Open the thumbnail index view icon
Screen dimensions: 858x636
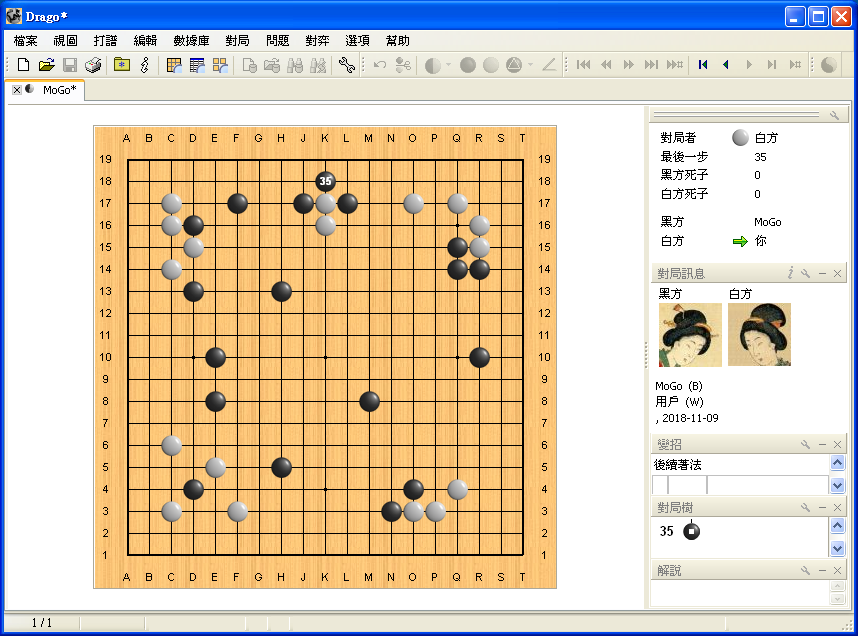click(x=220, y=65)
